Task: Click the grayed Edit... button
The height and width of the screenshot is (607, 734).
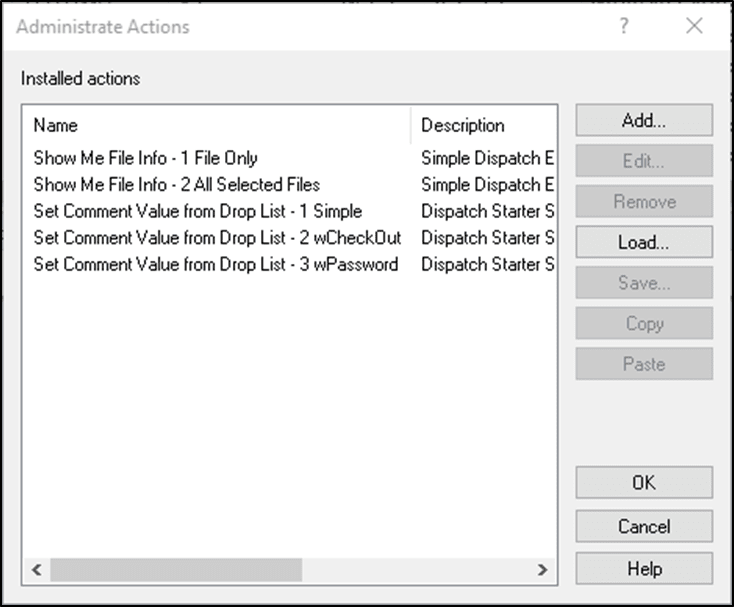Action: (x=644, y=161)
